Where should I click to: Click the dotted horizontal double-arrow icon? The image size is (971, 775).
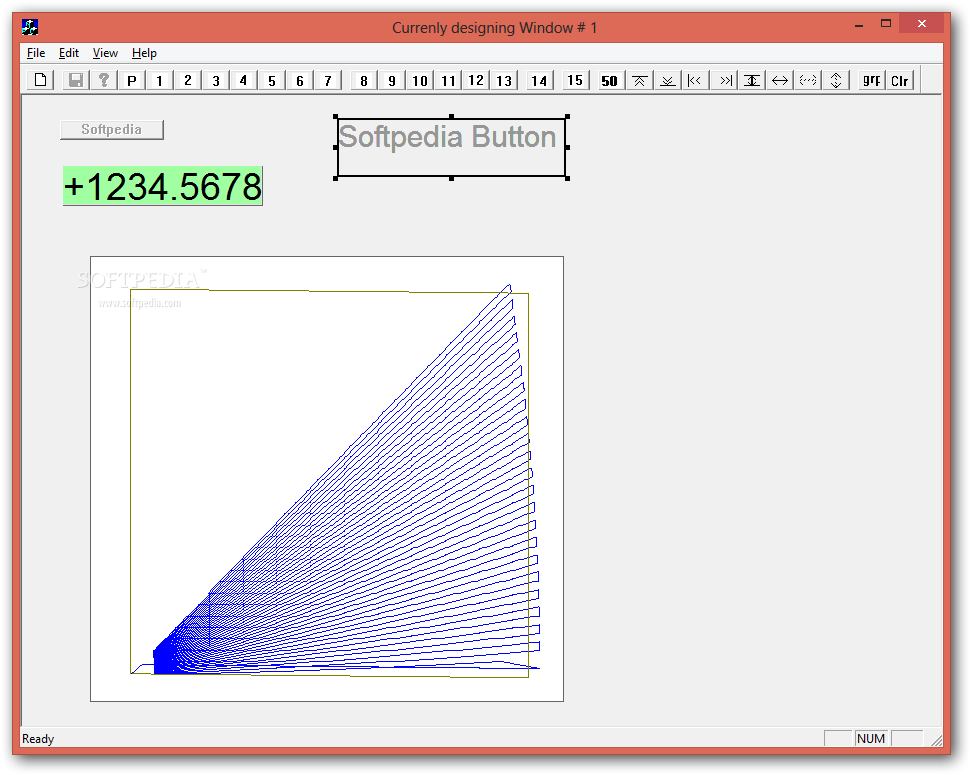(808, 80)
